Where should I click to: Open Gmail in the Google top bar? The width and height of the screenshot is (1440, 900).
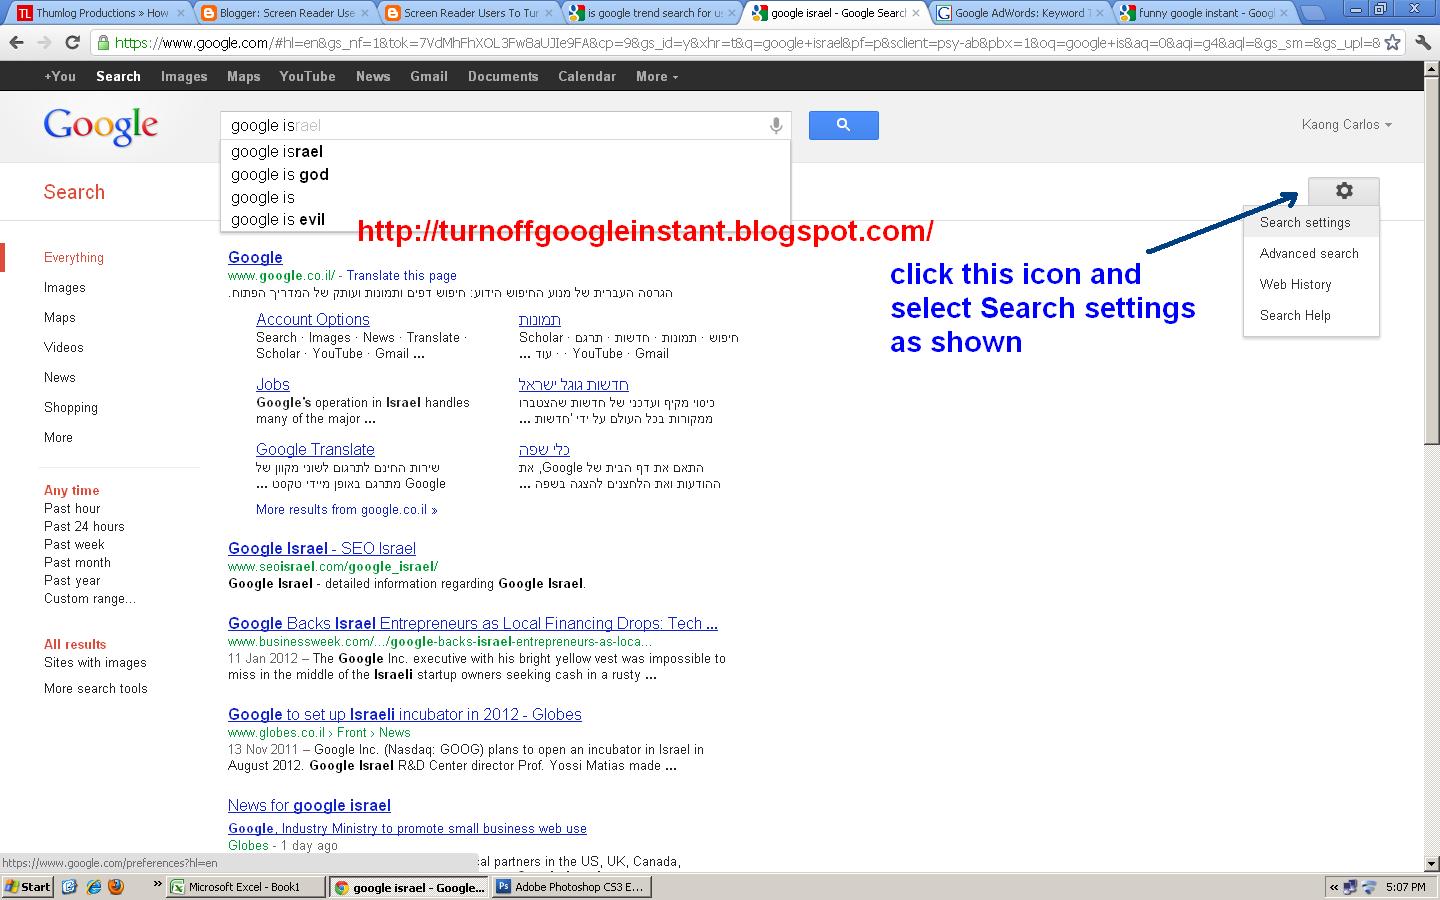429,76
